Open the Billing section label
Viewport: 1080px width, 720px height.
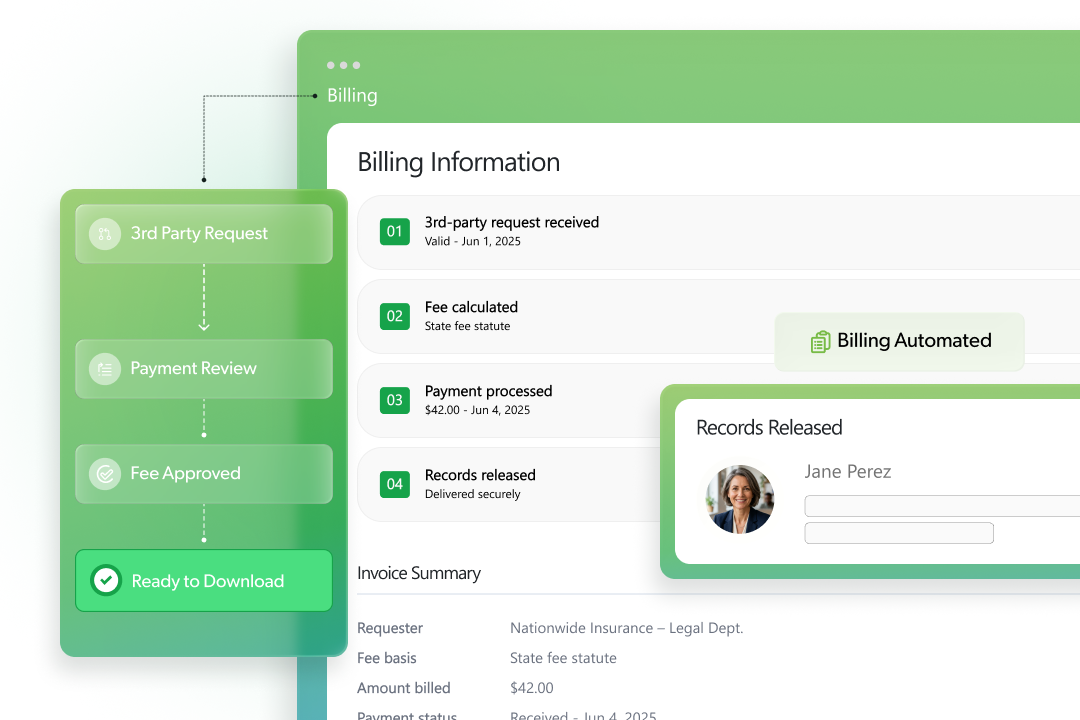(352, 96)
